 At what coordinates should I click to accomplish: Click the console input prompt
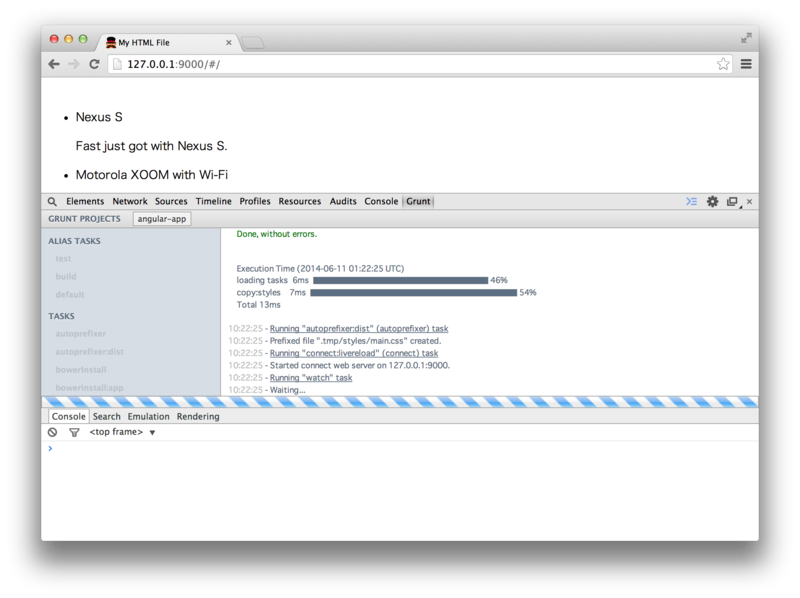click(x=400, y=448)
